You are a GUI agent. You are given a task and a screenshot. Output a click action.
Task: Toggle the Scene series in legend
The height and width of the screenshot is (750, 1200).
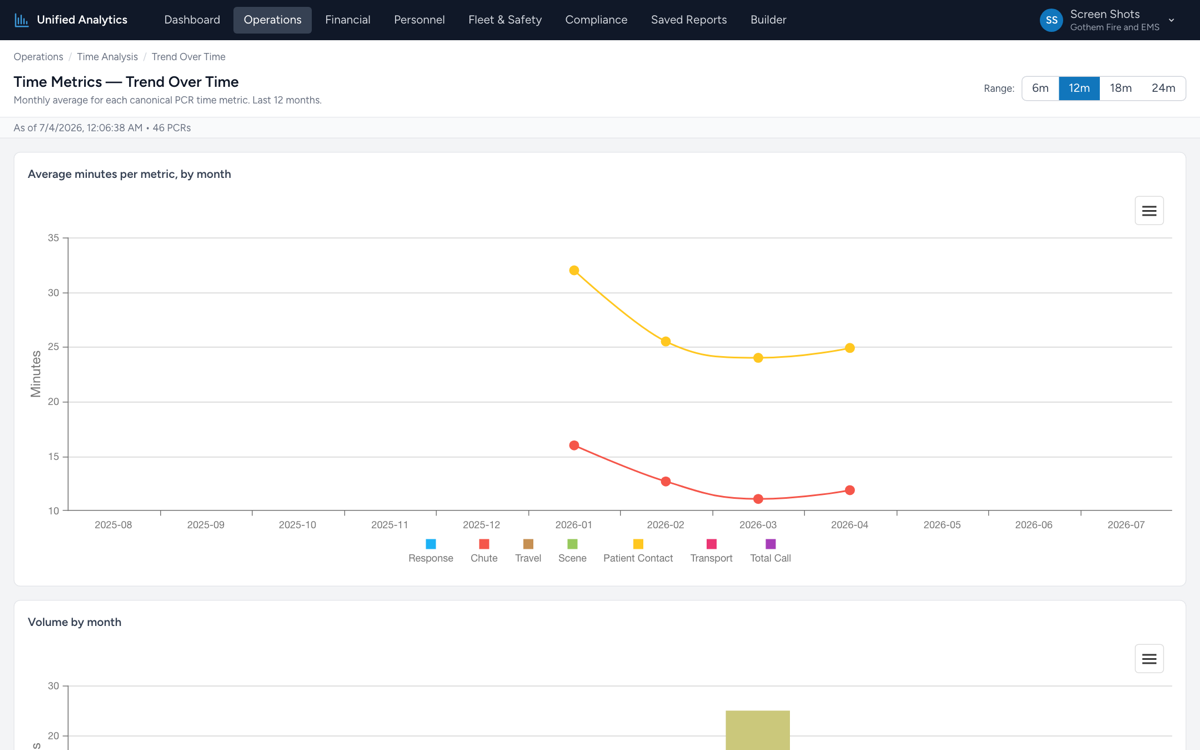pyautogui.click(x=572, y=551)
